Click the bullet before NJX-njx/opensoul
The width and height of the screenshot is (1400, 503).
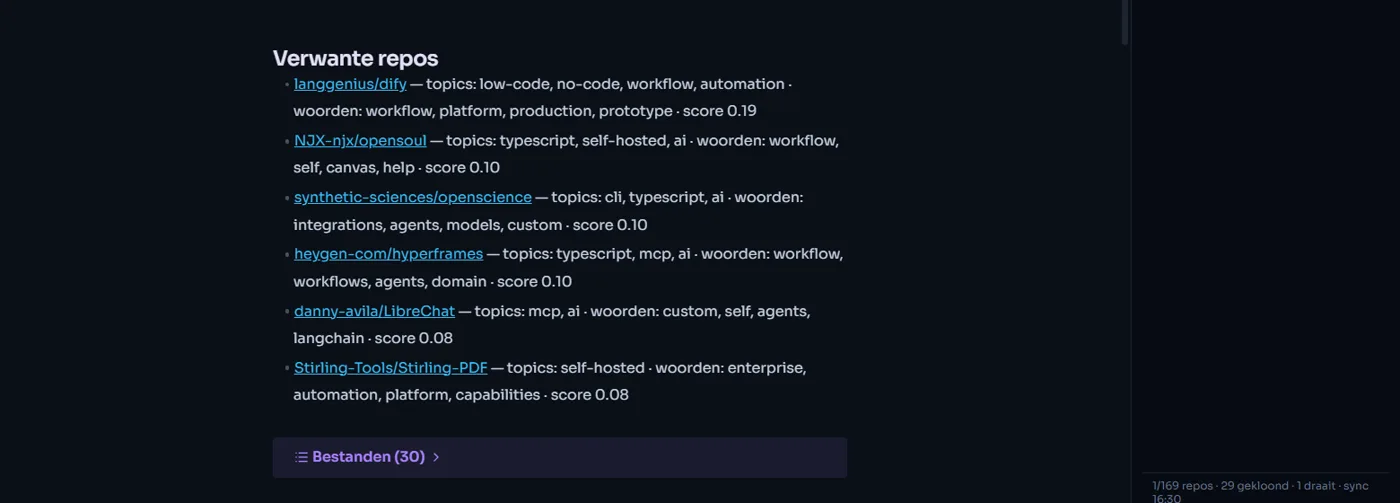pos(287,142)
